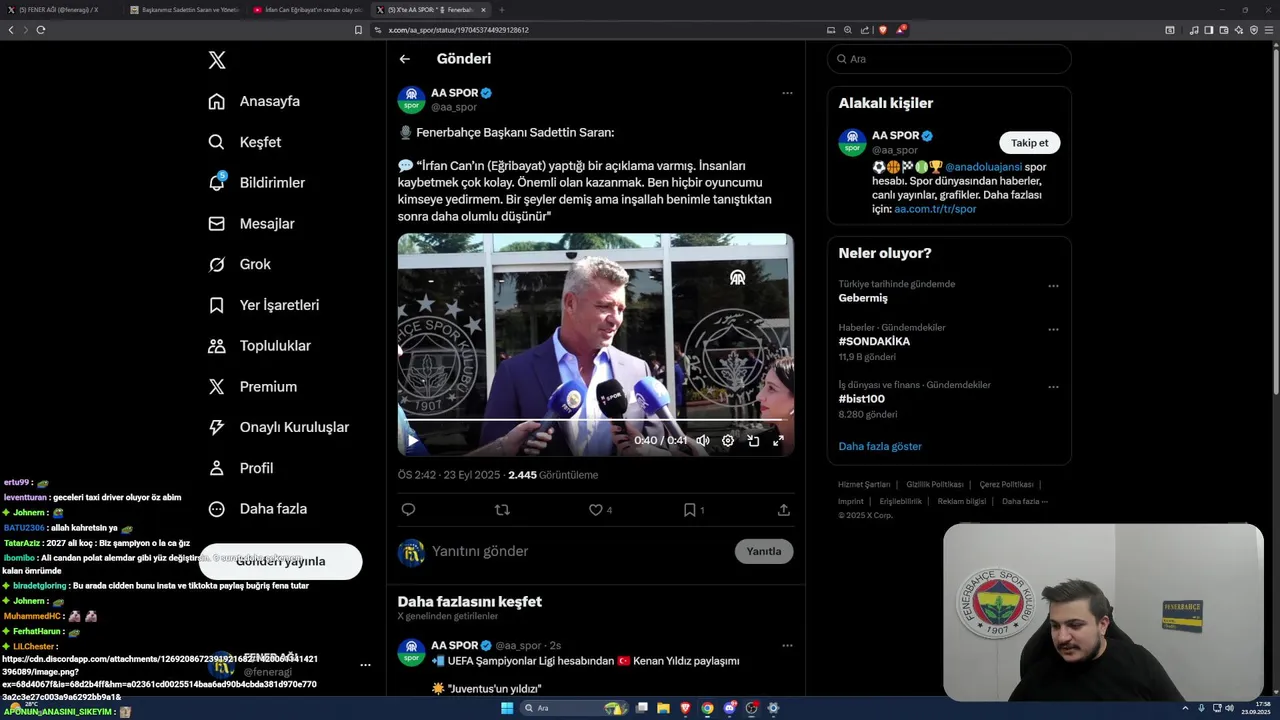The height and width of the screenshot is (720, 1280).
Task: Click the Onaylı Kuruluşlar lightning icon
Action: point(217,427)
